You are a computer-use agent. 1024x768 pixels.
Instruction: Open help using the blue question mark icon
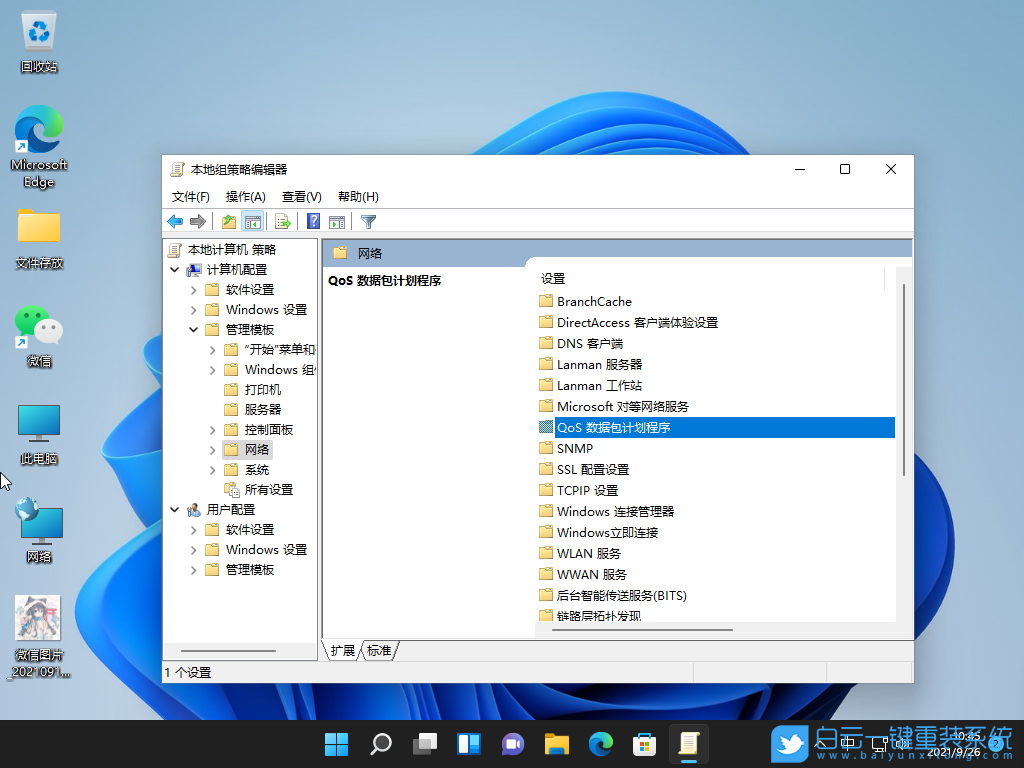[x=311, y=221]
